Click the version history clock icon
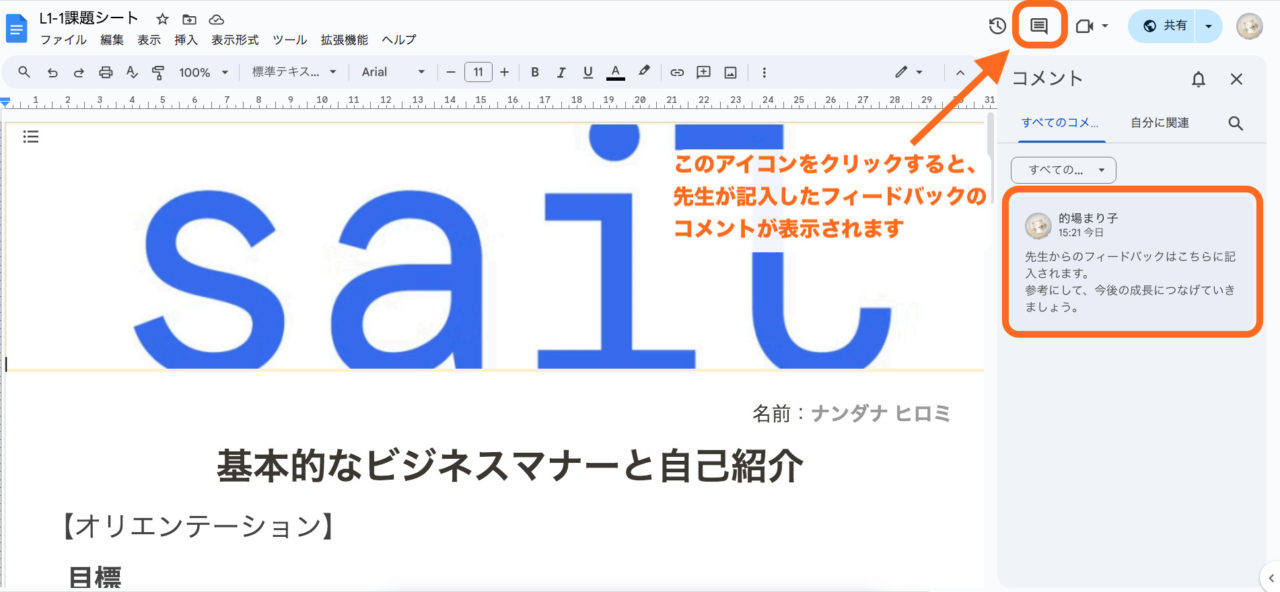Viewport: 1280px width, 592px height. (x=997, y=26)
